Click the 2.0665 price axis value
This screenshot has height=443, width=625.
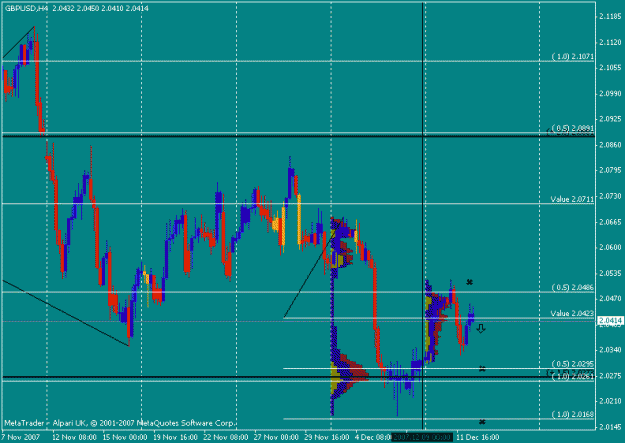(610, 222)
